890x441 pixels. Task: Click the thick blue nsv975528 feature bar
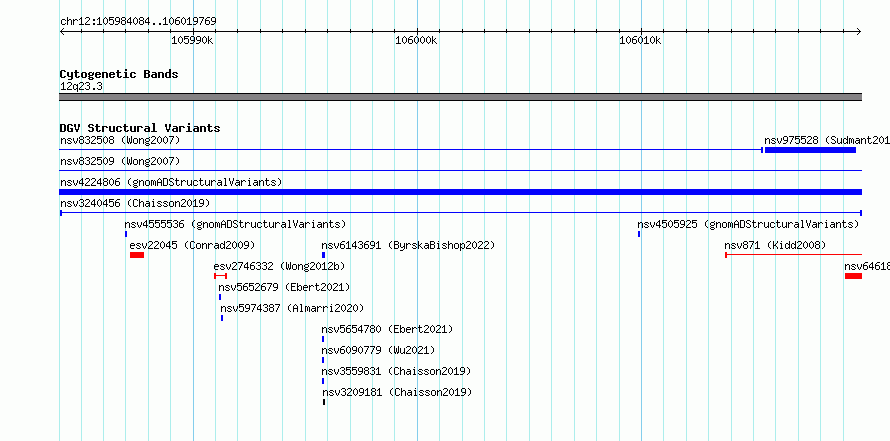(x=810, y=150)
